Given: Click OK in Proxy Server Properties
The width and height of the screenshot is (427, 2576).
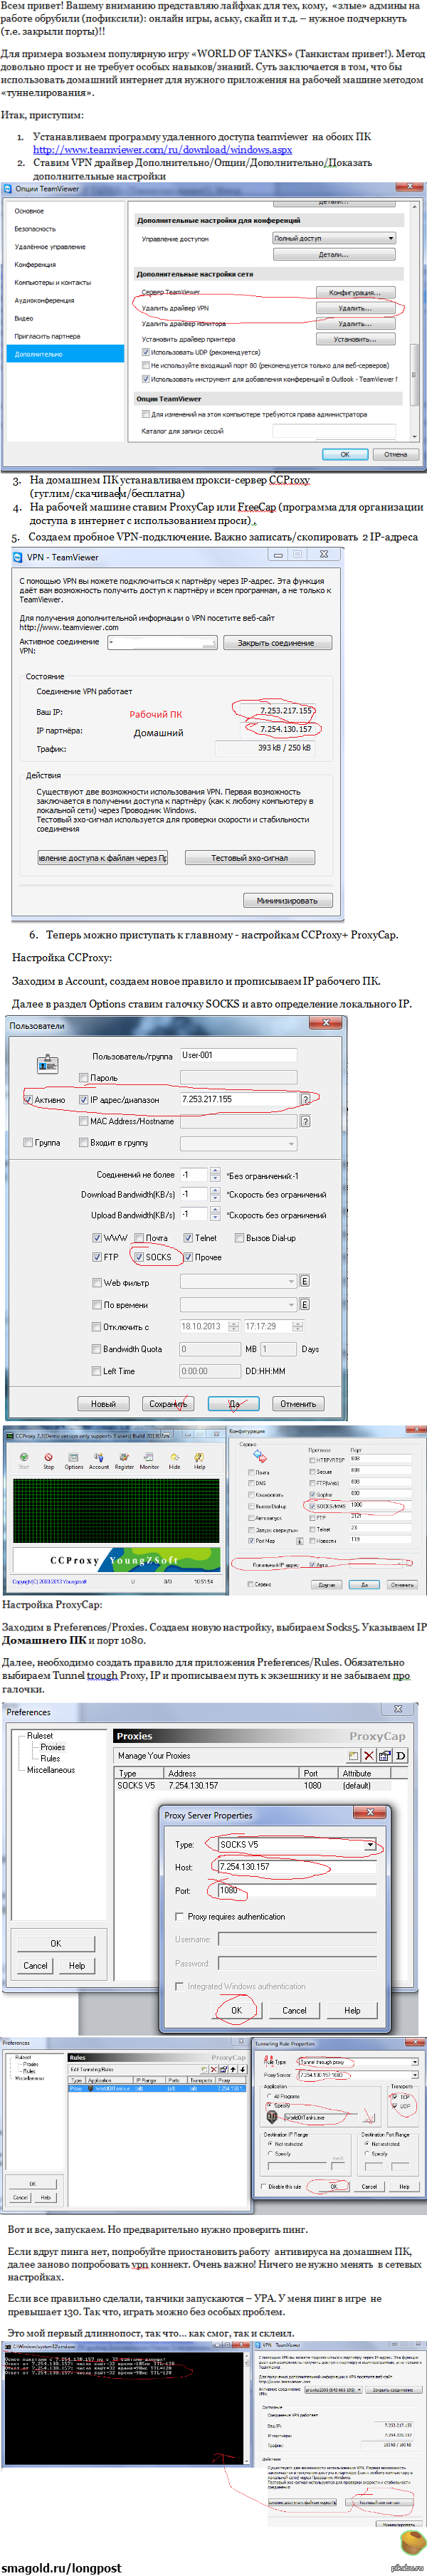Looking at the screenshot, I should coord(236,2009).
